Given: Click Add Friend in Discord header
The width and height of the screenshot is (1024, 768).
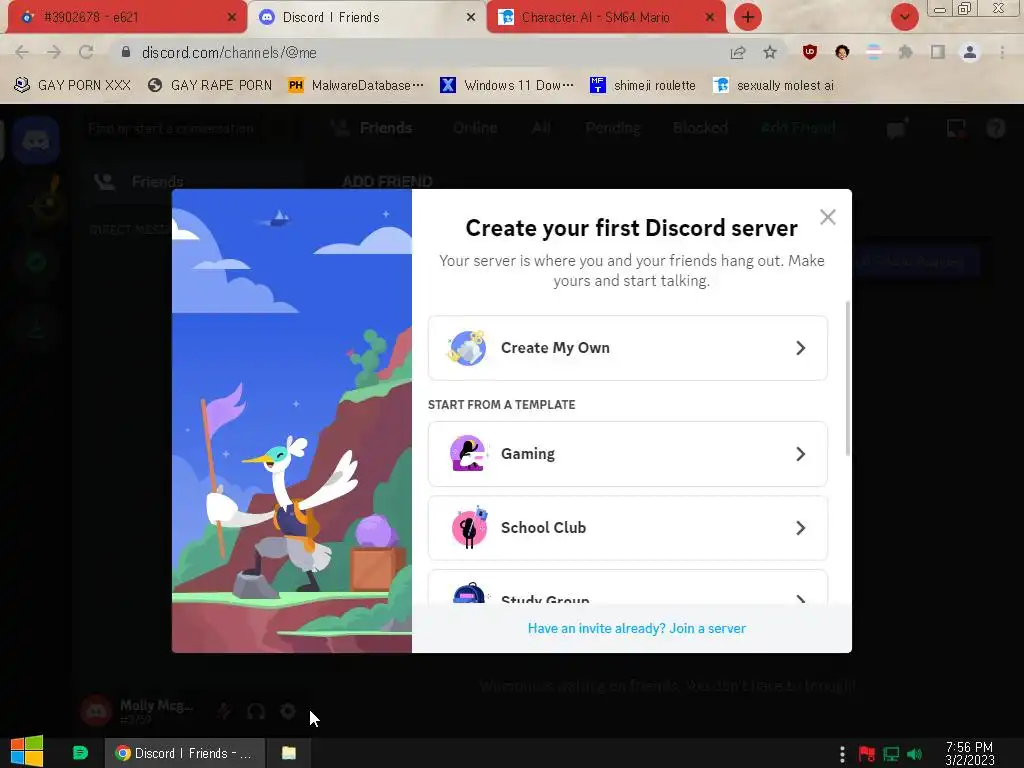Looking at the screenshot, I should point(798,128).
